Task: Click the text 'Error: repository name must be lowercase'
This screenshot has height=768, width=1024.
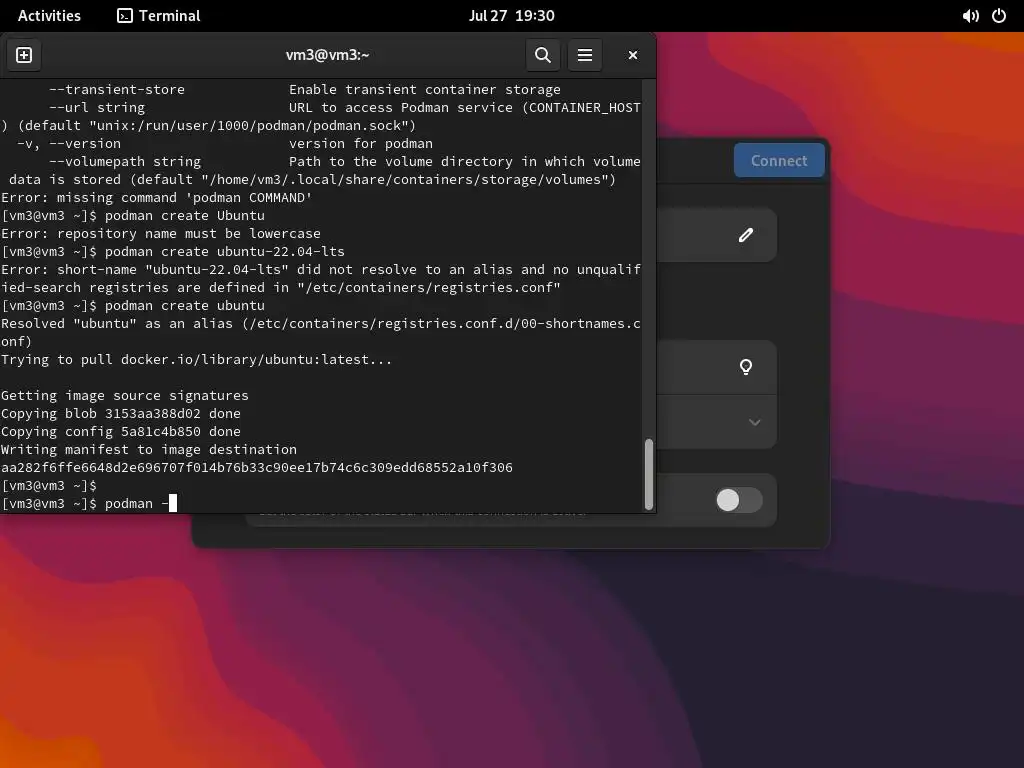Action: coord(161,233)
